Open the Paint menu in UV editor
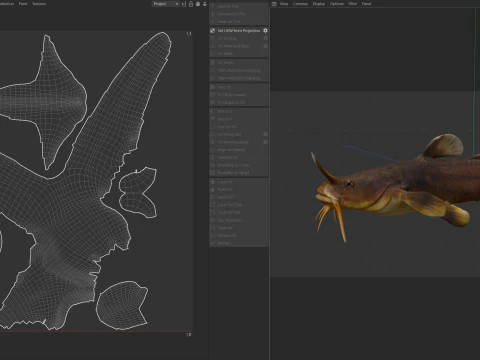Image resolution: width=480 pixels, height=360 pixels. (x=23, y=4)
